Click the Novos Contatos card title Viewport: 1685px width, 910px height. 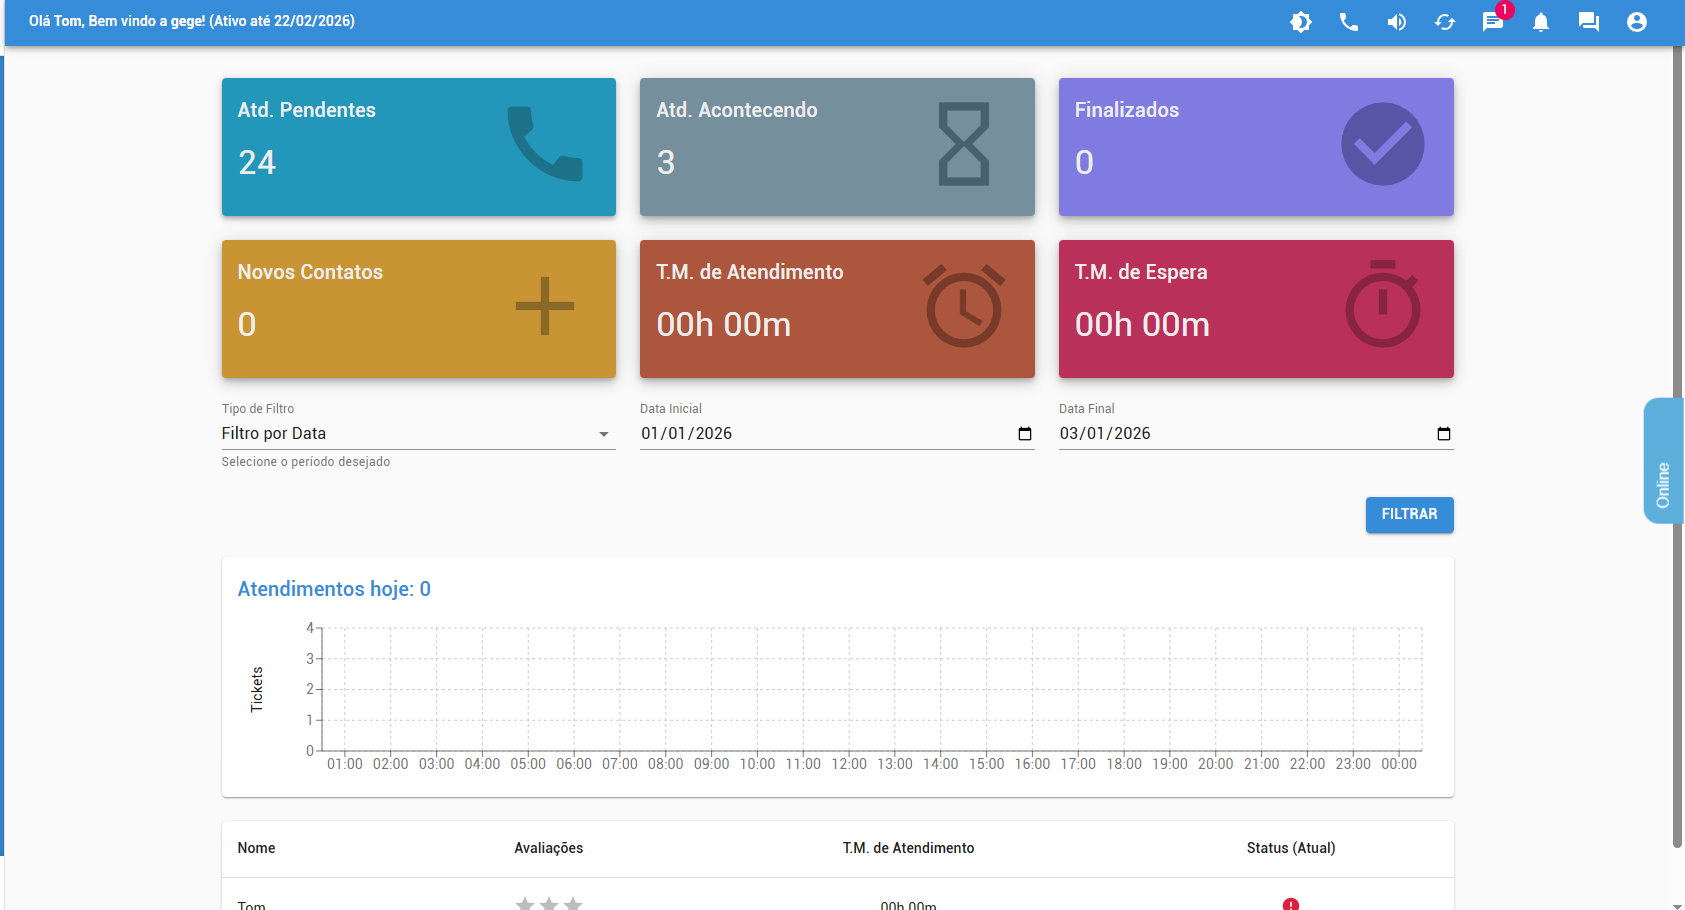coord(310,272)
